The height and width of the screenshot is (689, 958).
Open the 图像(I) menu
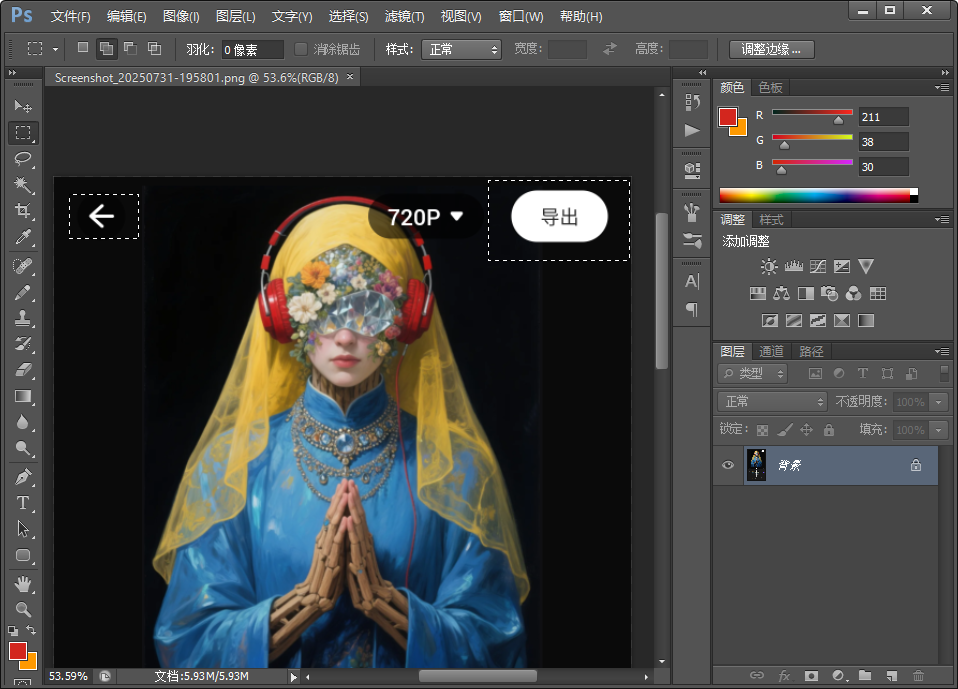point(181,17)
